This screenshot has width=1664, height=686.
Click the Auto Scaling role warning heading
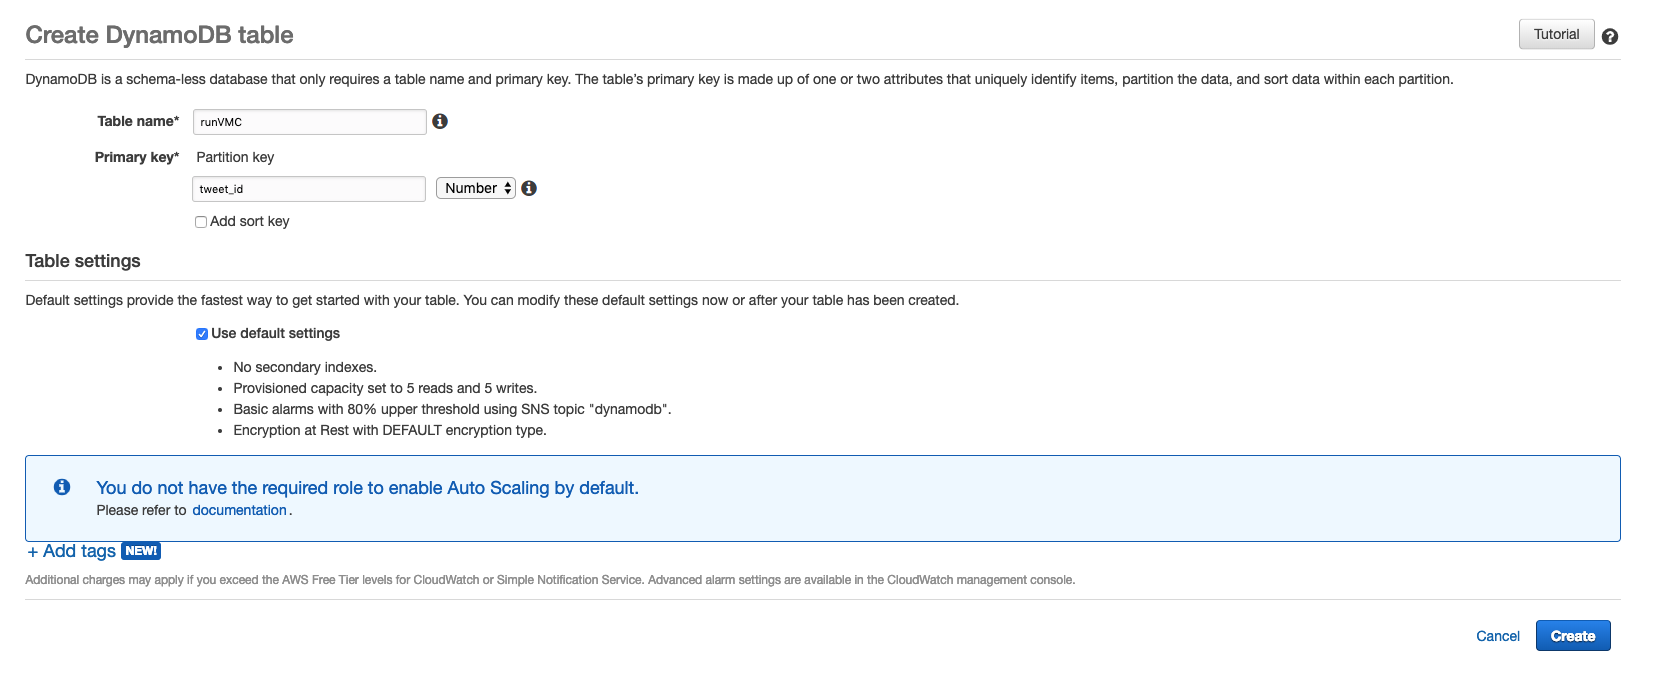(x=367, y=488)
